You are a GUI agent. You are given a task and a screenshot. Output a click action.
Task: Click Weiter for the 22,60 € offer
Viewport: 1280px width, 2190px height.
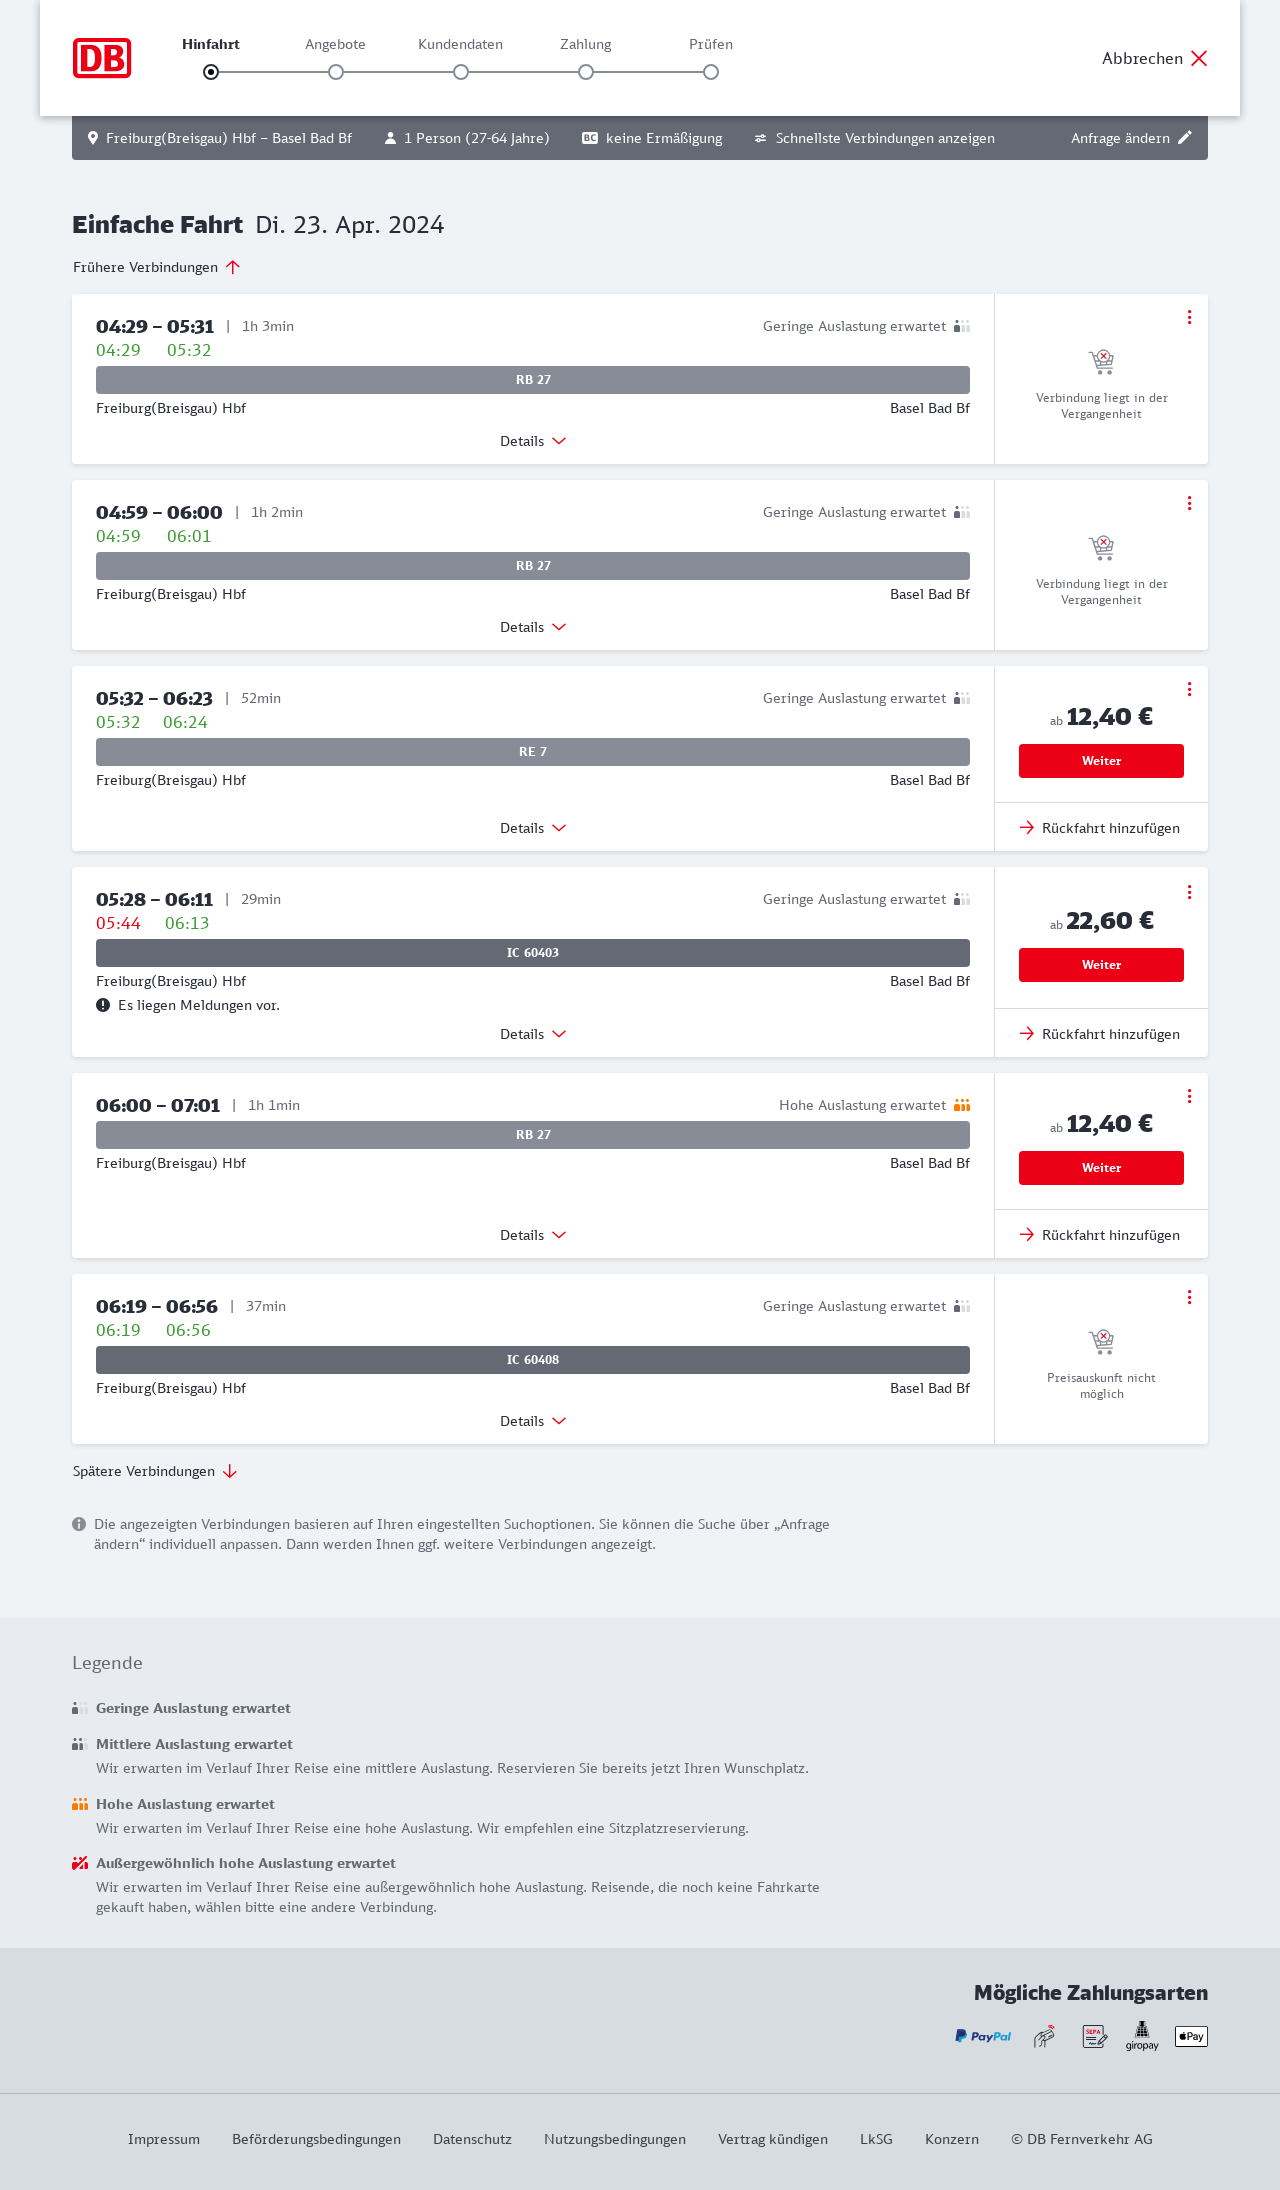pyautogui.click(x=1101, y=965)
